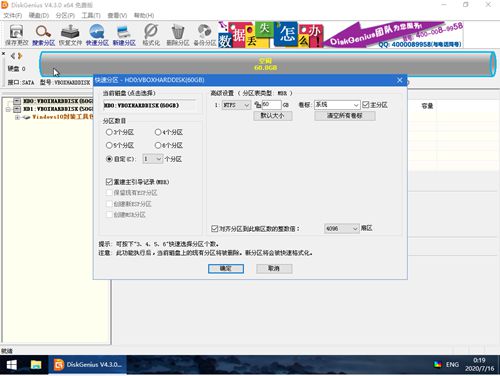Select the 6个分区 radio option
The image size is (500, 376).
[x=158, y=145]
